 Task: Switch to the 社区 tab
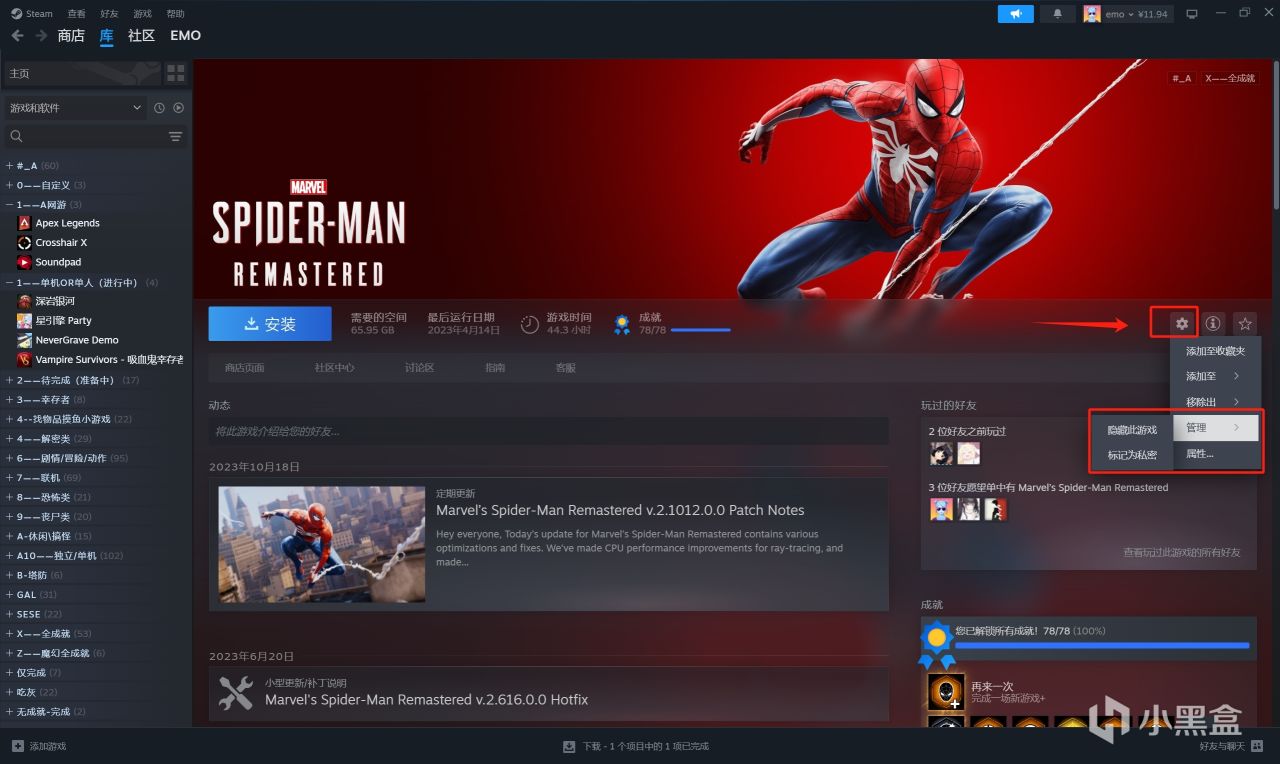(x=141, y=36)
